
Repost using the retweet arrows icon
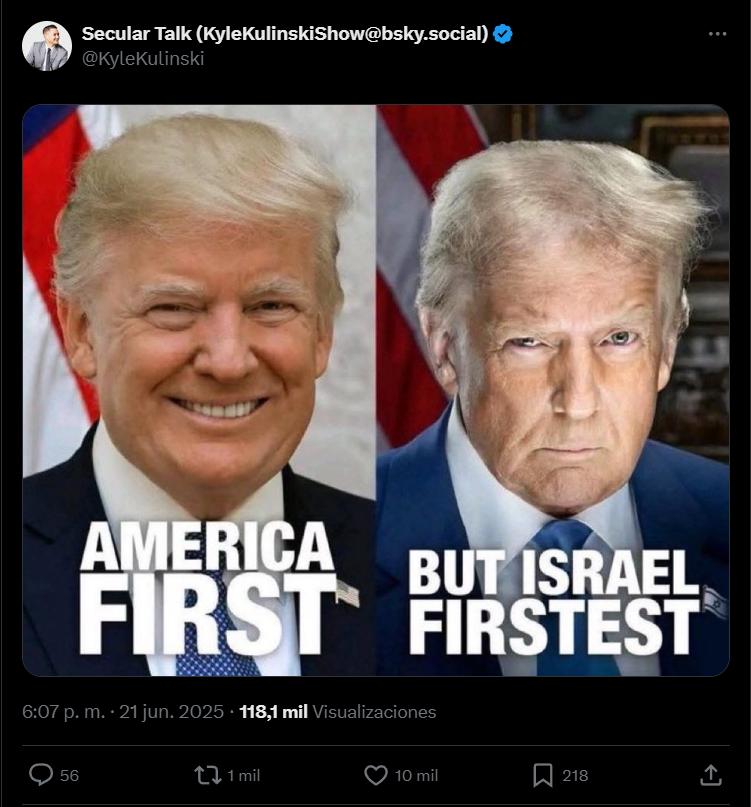pos(207,775)
